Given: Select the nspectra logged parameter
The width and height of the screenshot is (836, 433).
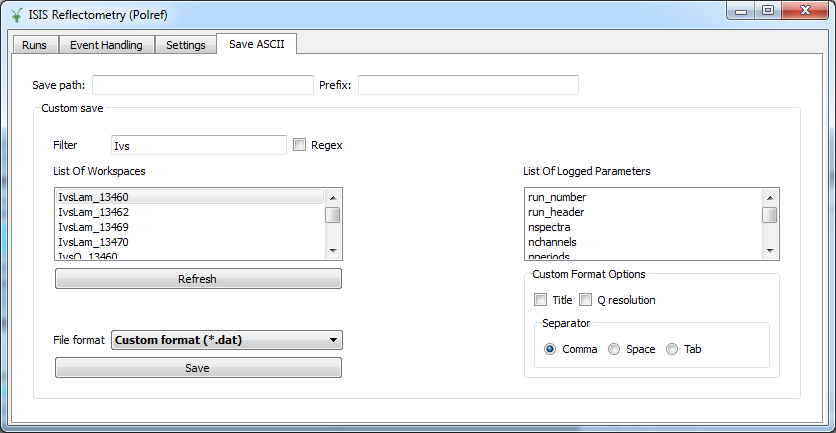Looking at the screenshot, I should [549, 227].
